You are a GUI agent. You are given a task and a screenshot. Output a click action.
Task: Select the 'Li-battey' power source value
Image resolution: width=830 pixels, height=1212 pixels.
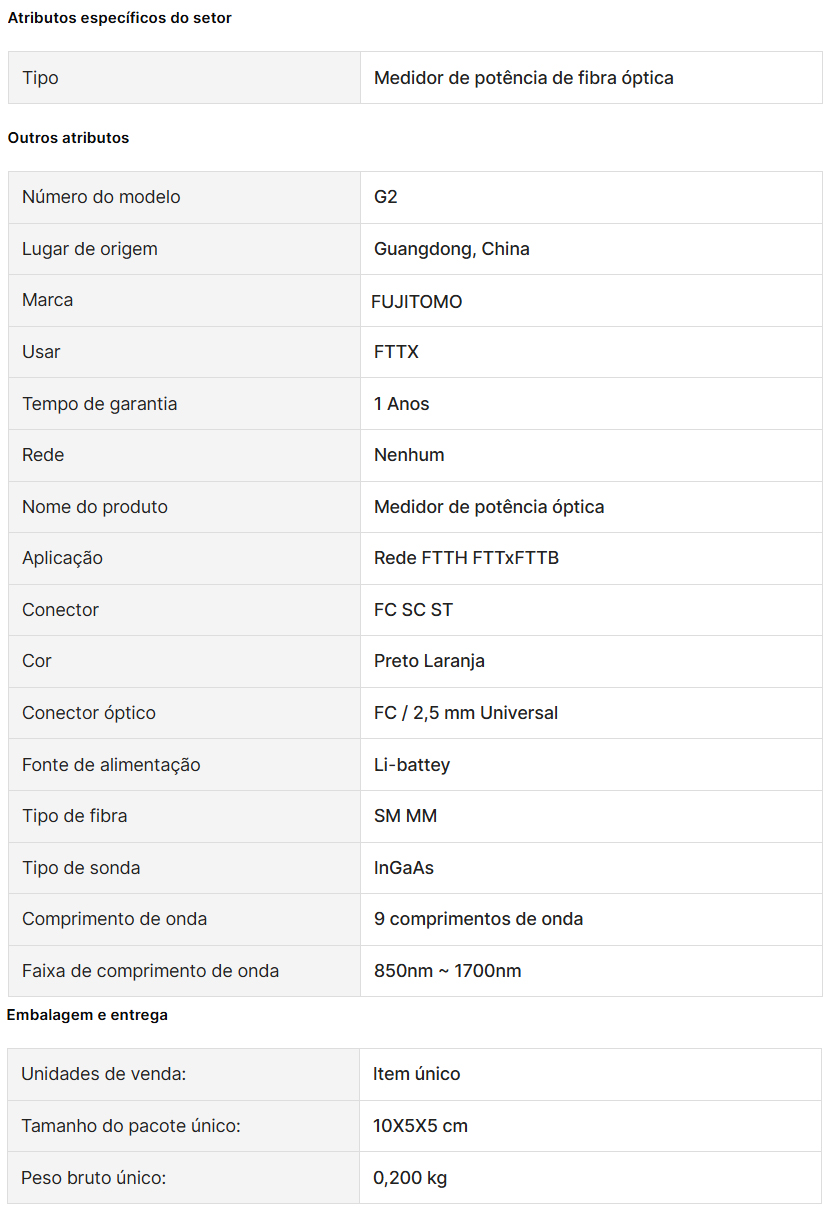coord(411,765)
